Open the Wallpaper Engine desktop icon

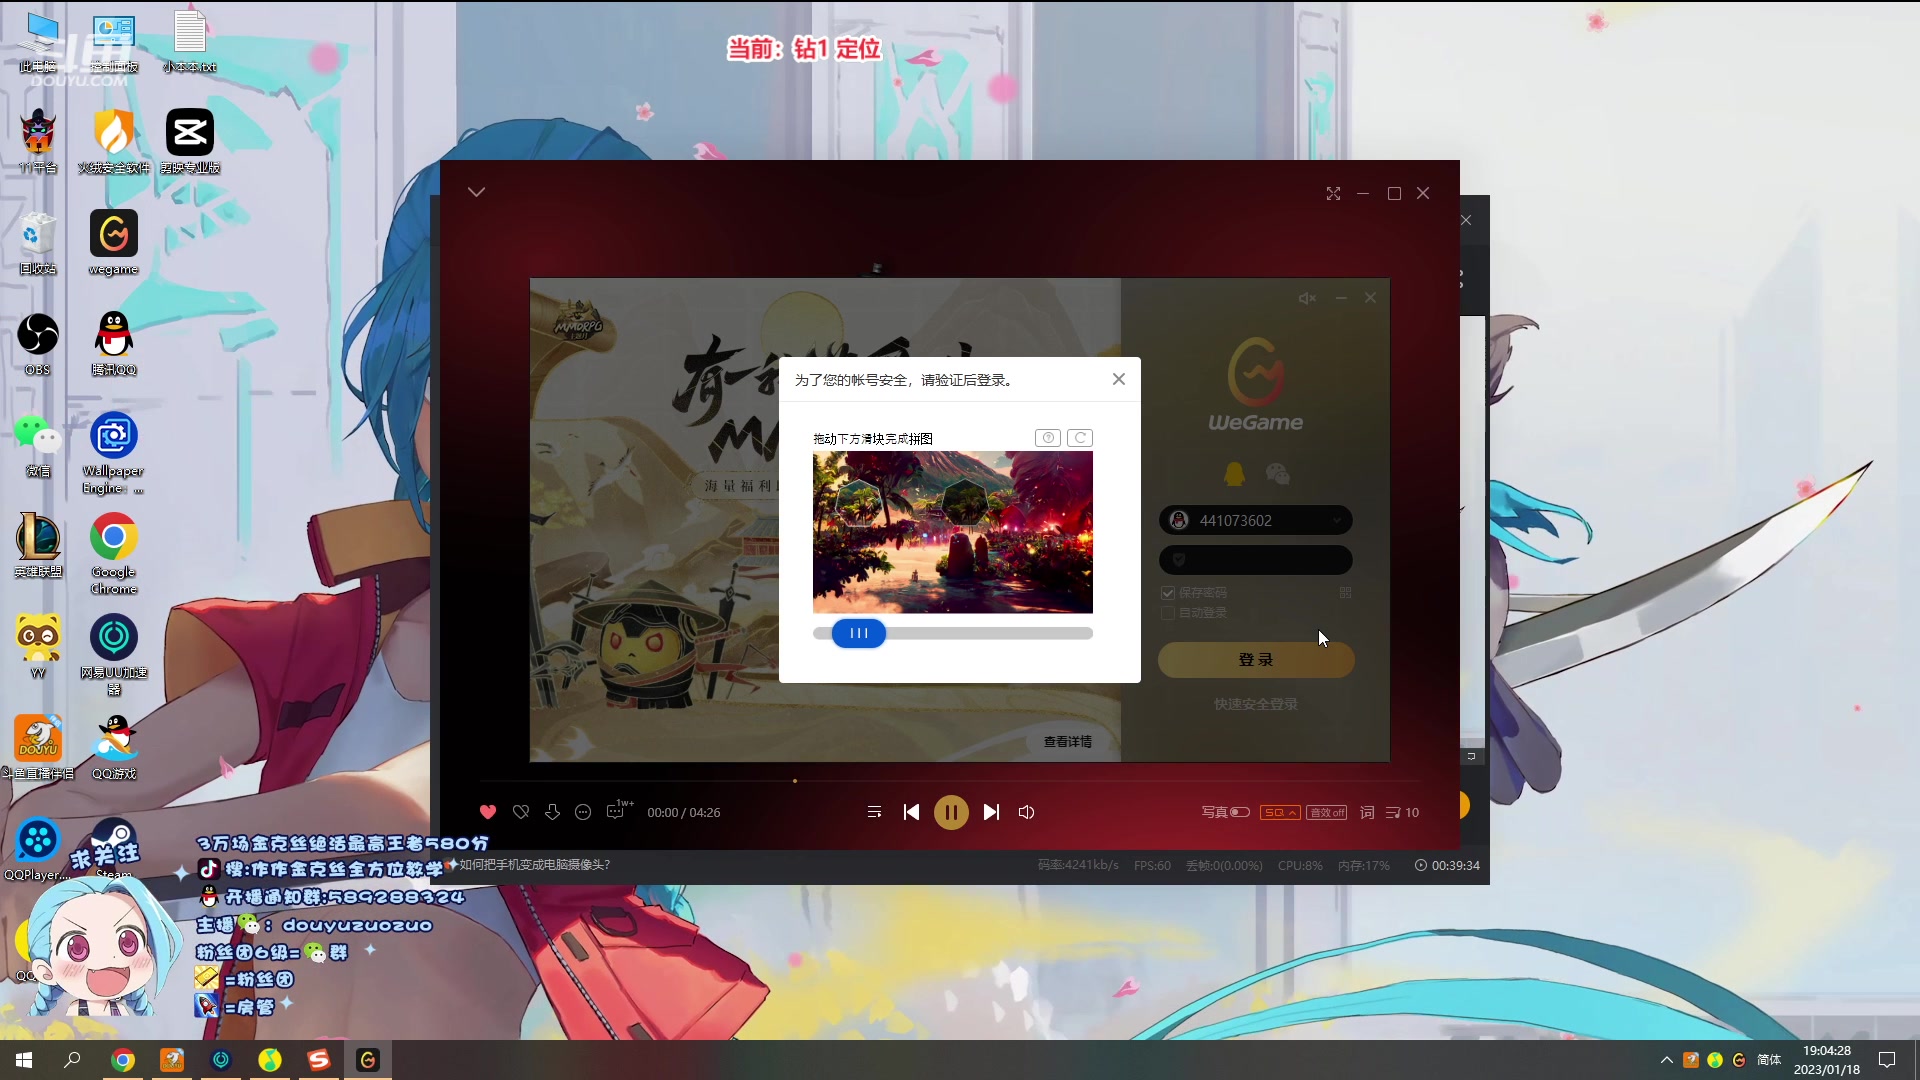(x=114, y=452)
